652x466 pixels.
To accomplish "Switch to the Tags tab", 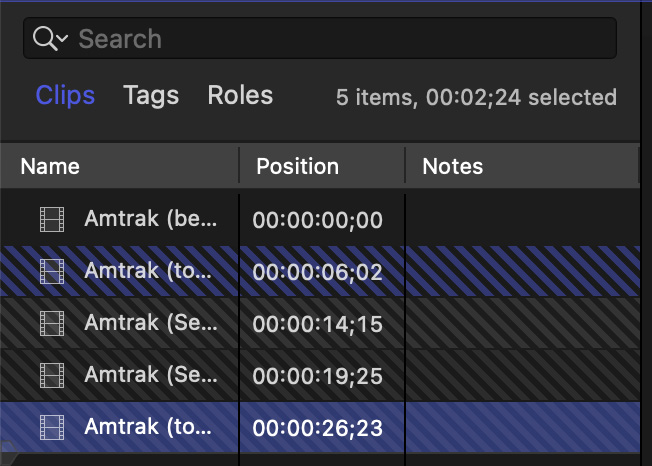I will click(151, 96).
